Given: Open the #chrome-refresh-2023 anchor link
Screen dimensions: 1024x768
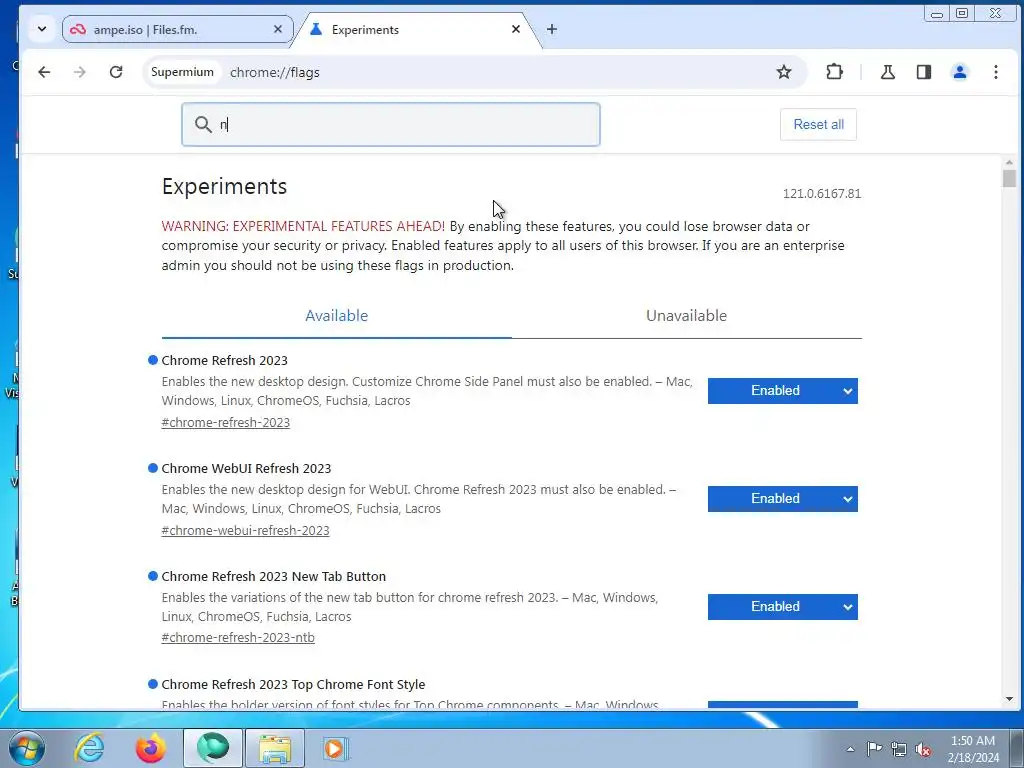Looking at the screenshot, I should click(225, 423).
